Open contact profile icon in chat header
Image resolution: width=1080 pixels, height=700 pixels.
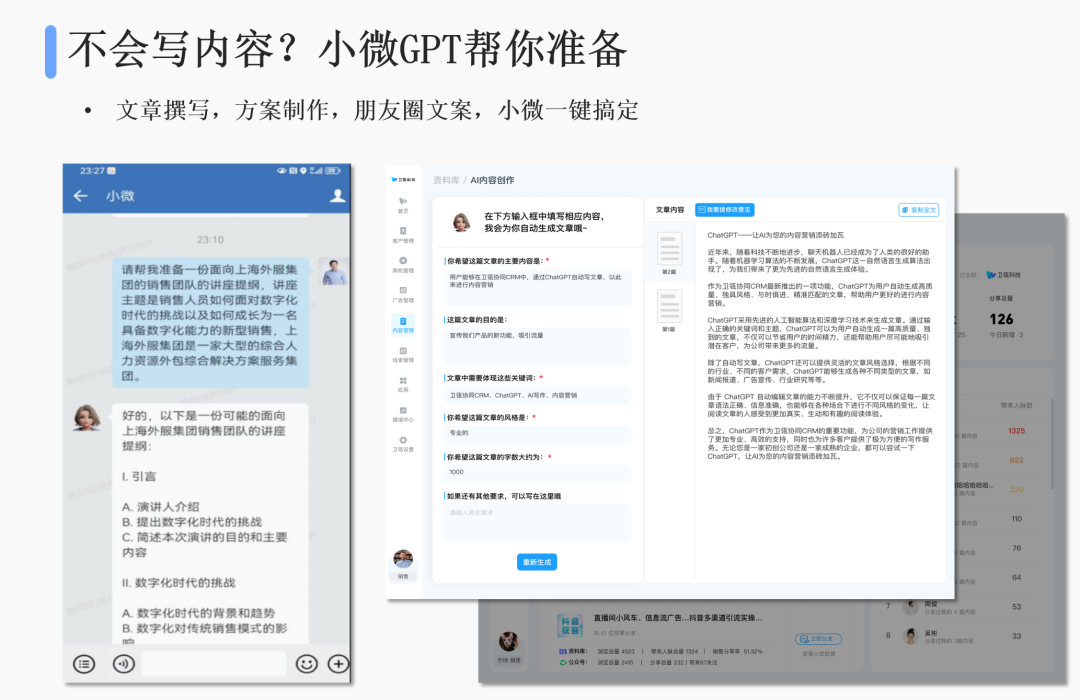(338, 196)
